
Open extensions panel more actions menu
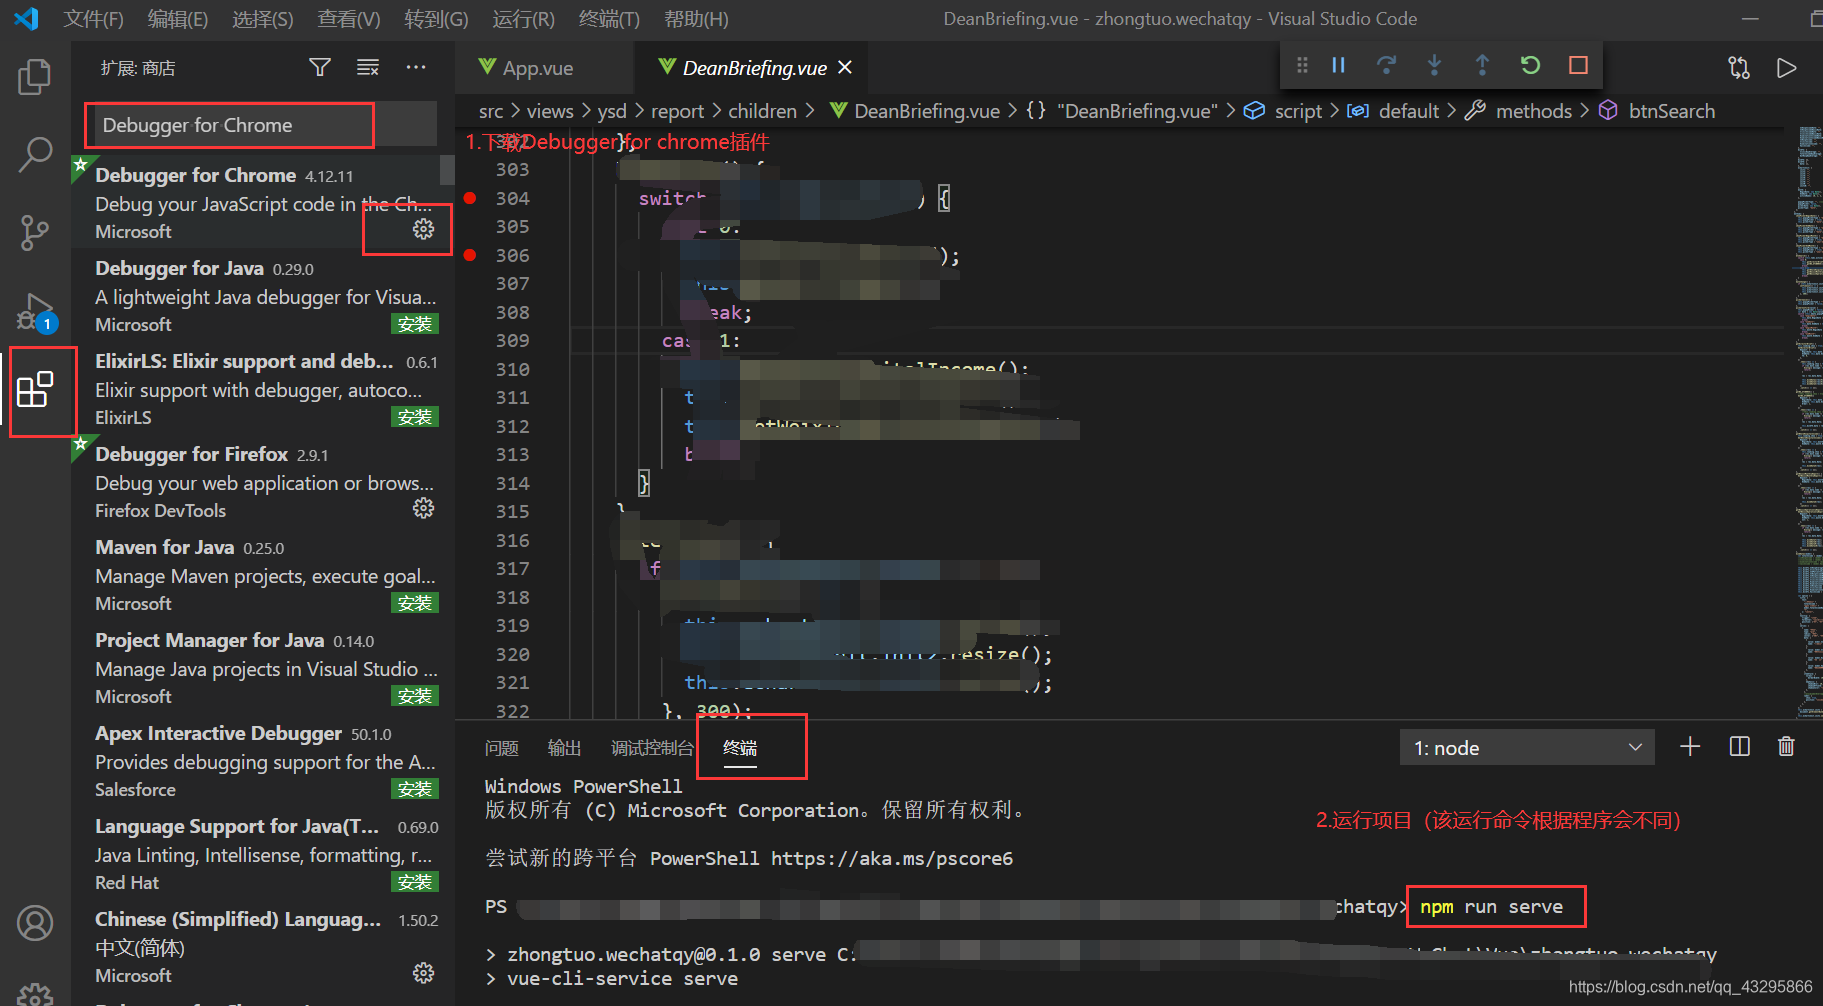pos(416,68)
